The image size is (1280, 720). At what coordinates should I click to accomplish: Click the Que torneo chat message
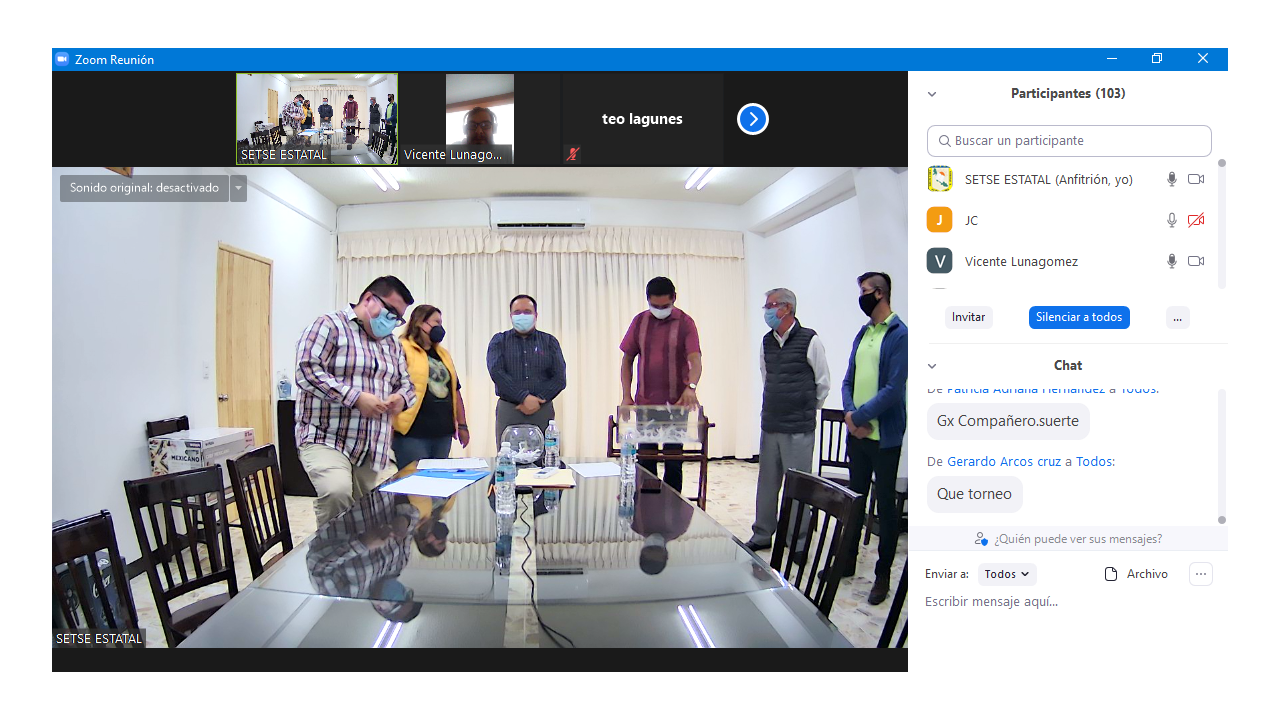coord(975,494)
